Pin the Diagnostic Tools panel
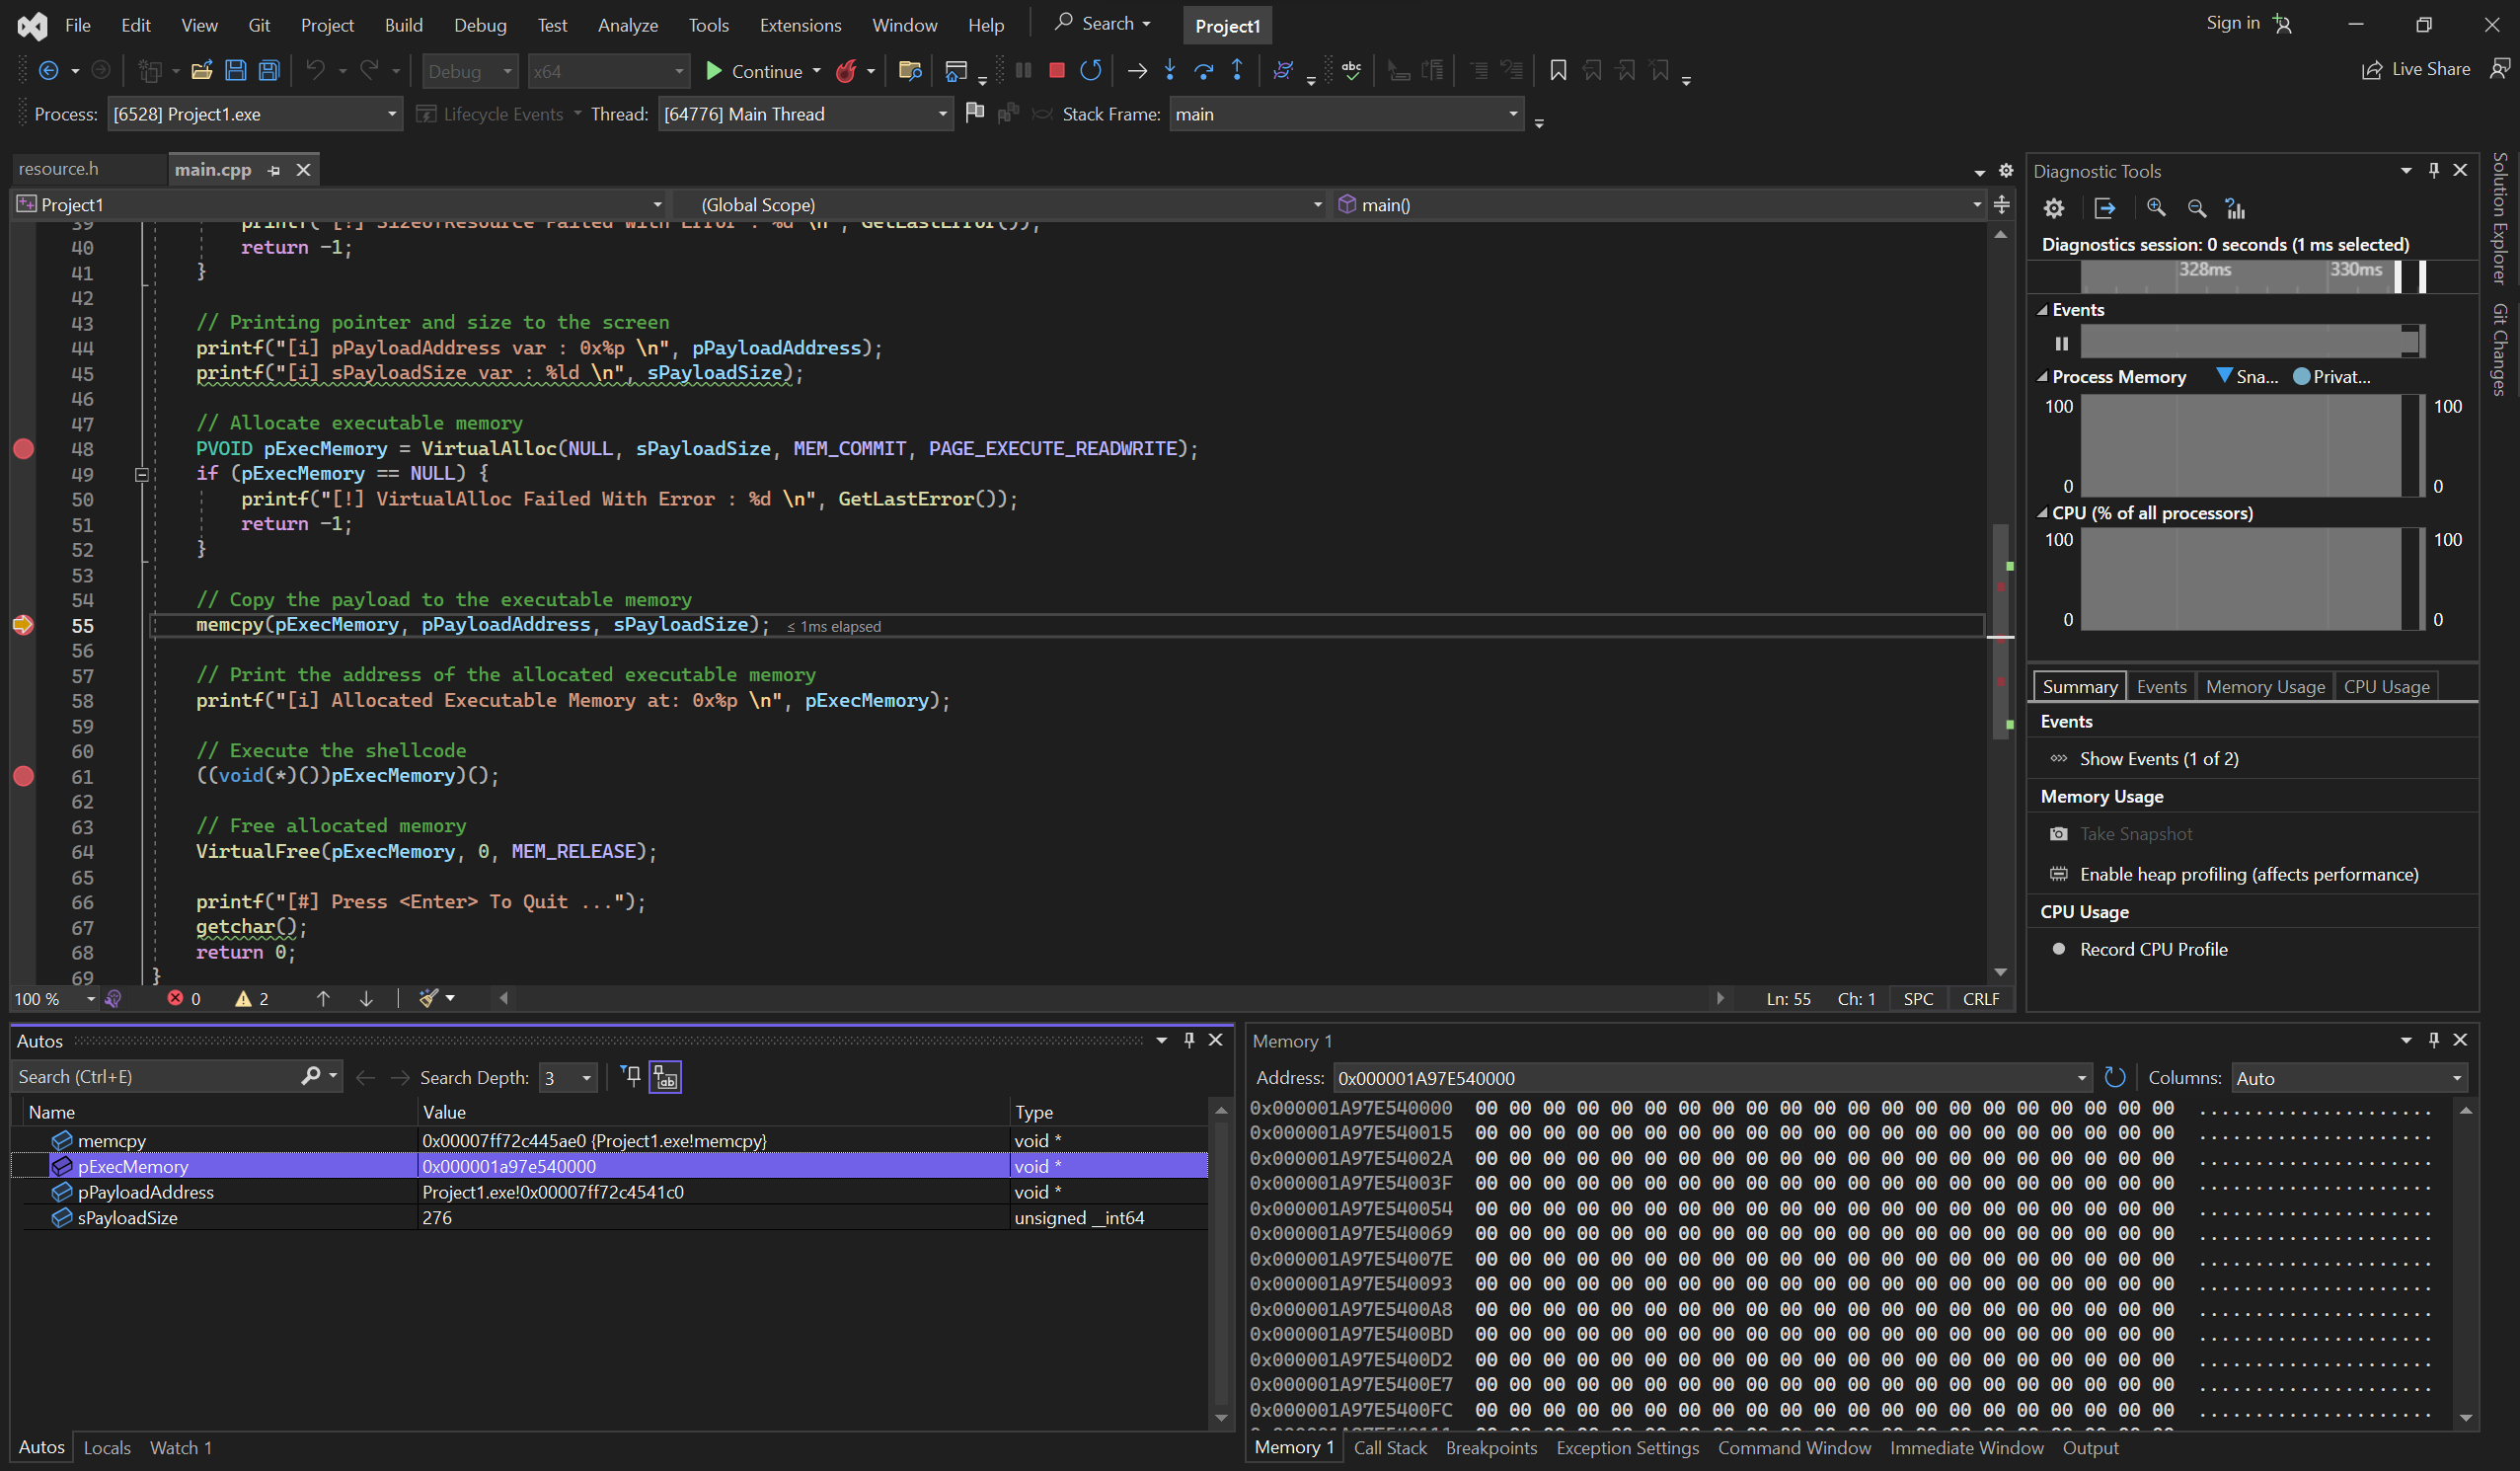 (x=2434, y=170)
